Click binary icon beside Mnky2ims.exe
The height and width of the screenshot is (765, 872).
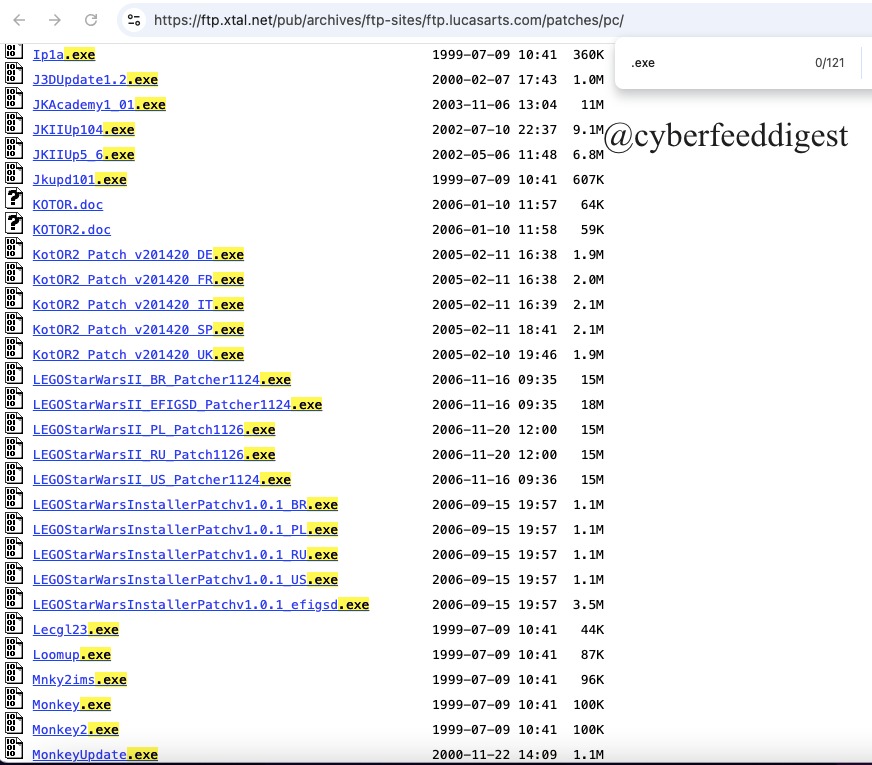tap(14, 673)
